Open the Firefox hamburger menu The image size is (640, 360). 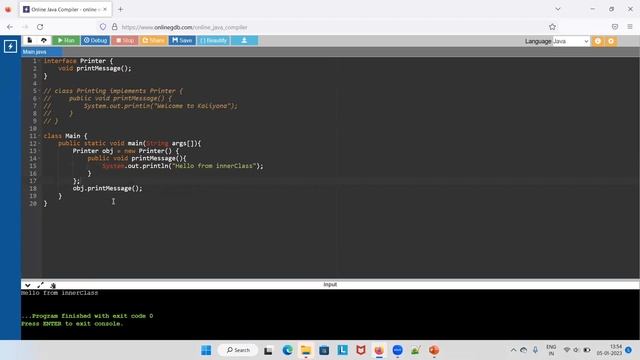coord(630,27)
